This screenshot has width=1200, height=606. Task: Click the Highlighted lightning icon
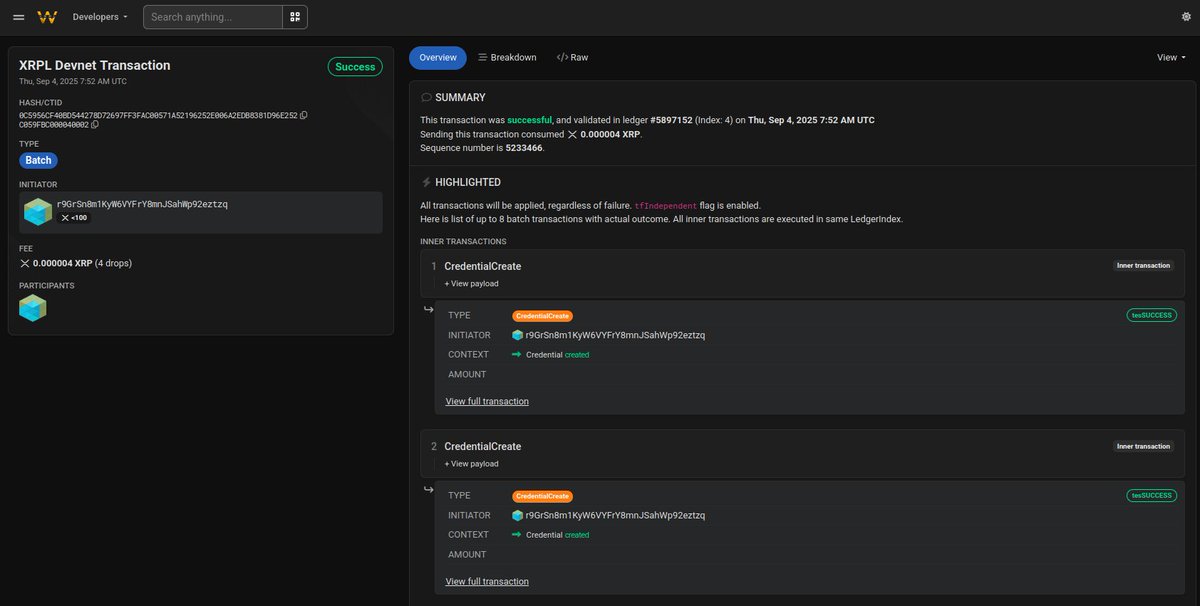pos(426,183)
